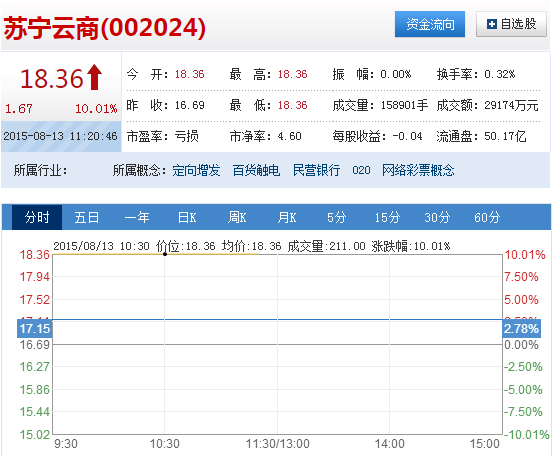The width and height of the screenshot is (552, 456).
Task: Open the O2O concept link
Action: [361, 170]
